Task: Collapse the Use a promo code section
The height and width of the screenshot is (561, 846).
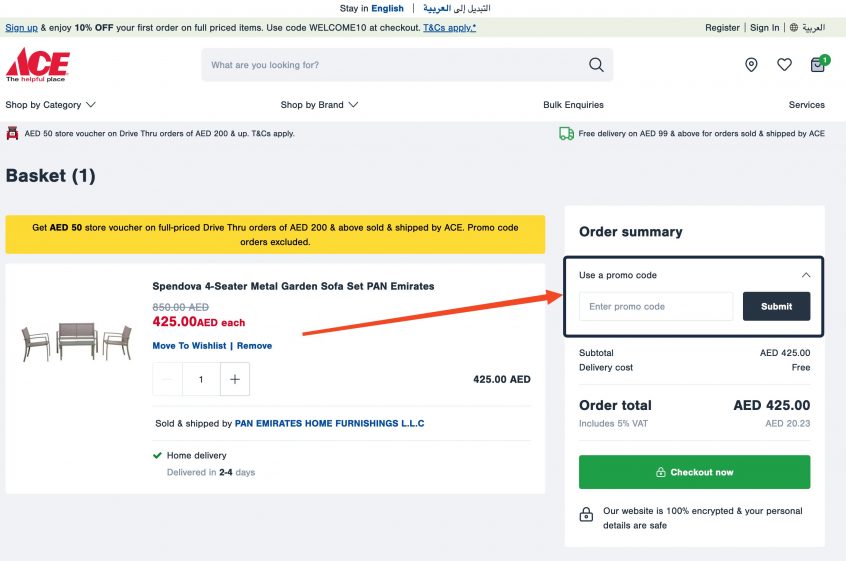Action: pos(806,275)
